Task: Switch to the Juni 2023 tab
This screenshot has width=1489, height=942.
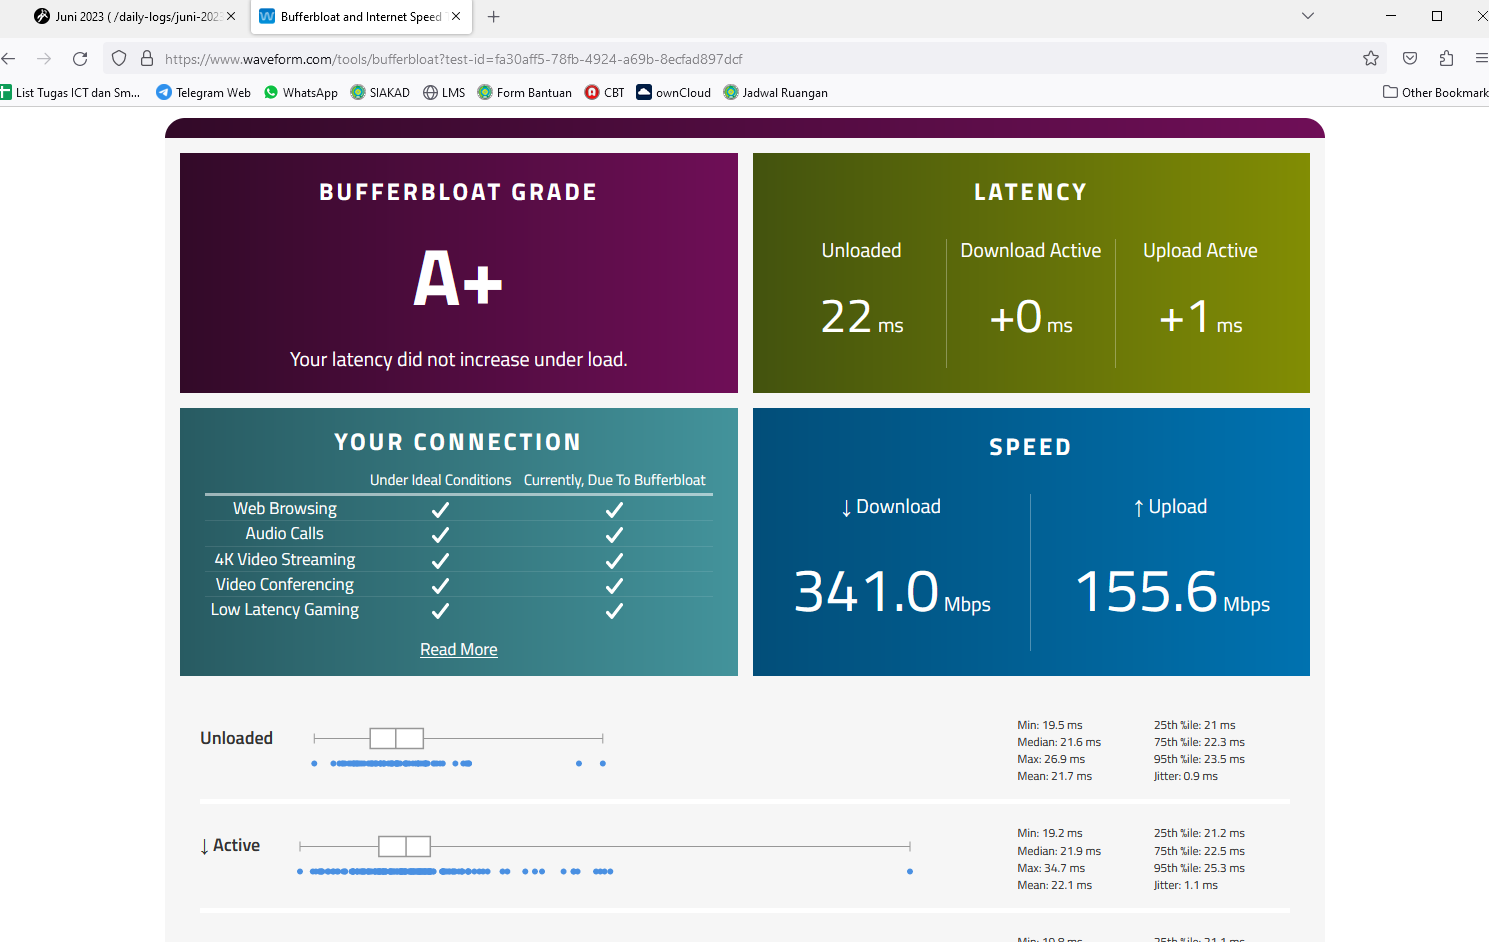Action: point(128,16)
